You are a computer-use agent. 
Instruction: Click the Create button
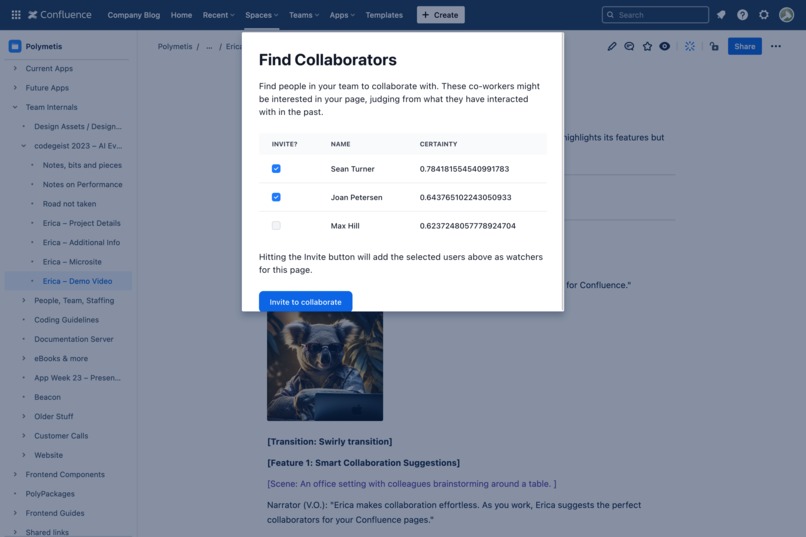441,15
